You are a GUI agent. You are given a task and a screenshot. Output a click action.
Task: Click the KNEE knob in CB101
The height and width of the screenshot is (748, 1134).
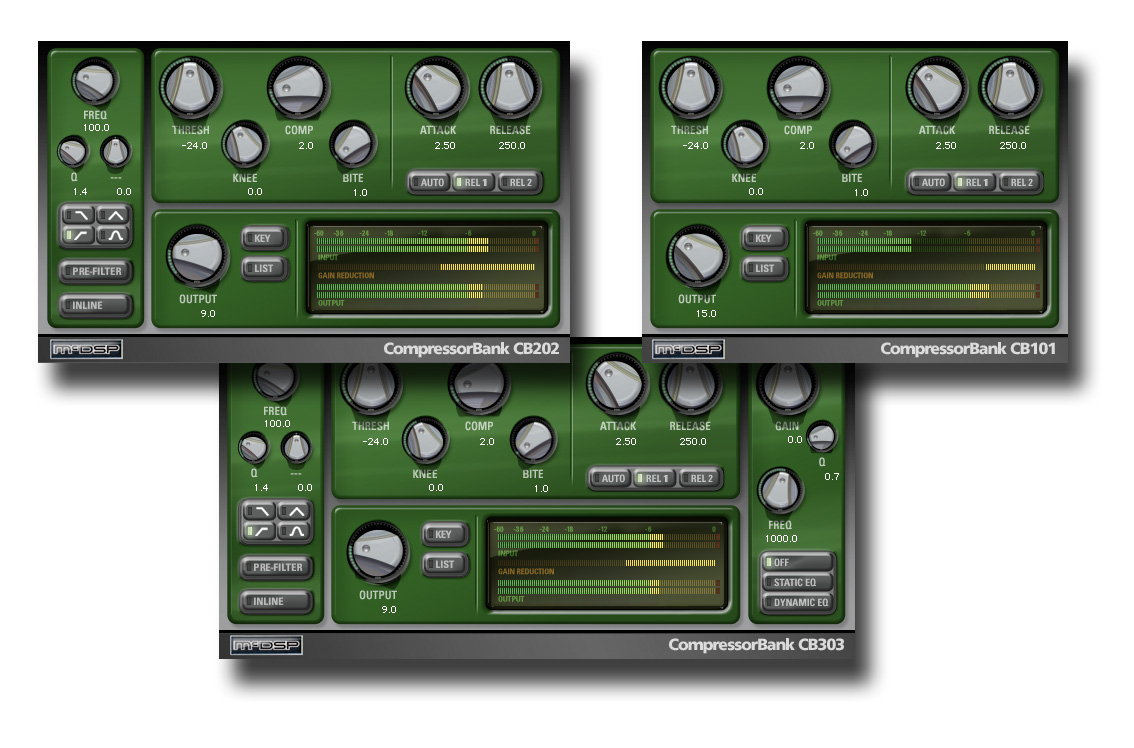[x=744, y=145]
